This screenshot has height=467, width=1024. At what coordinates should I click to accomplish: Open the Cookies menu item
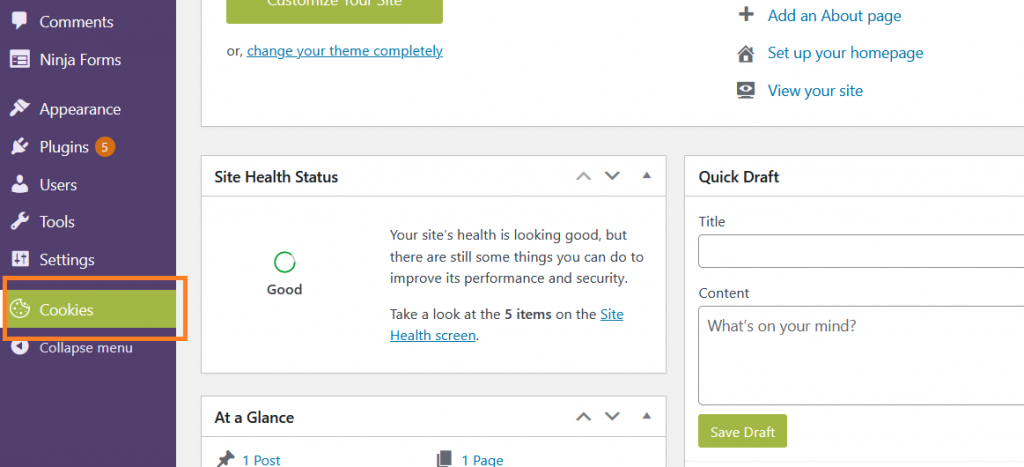[x=89, y=309]
